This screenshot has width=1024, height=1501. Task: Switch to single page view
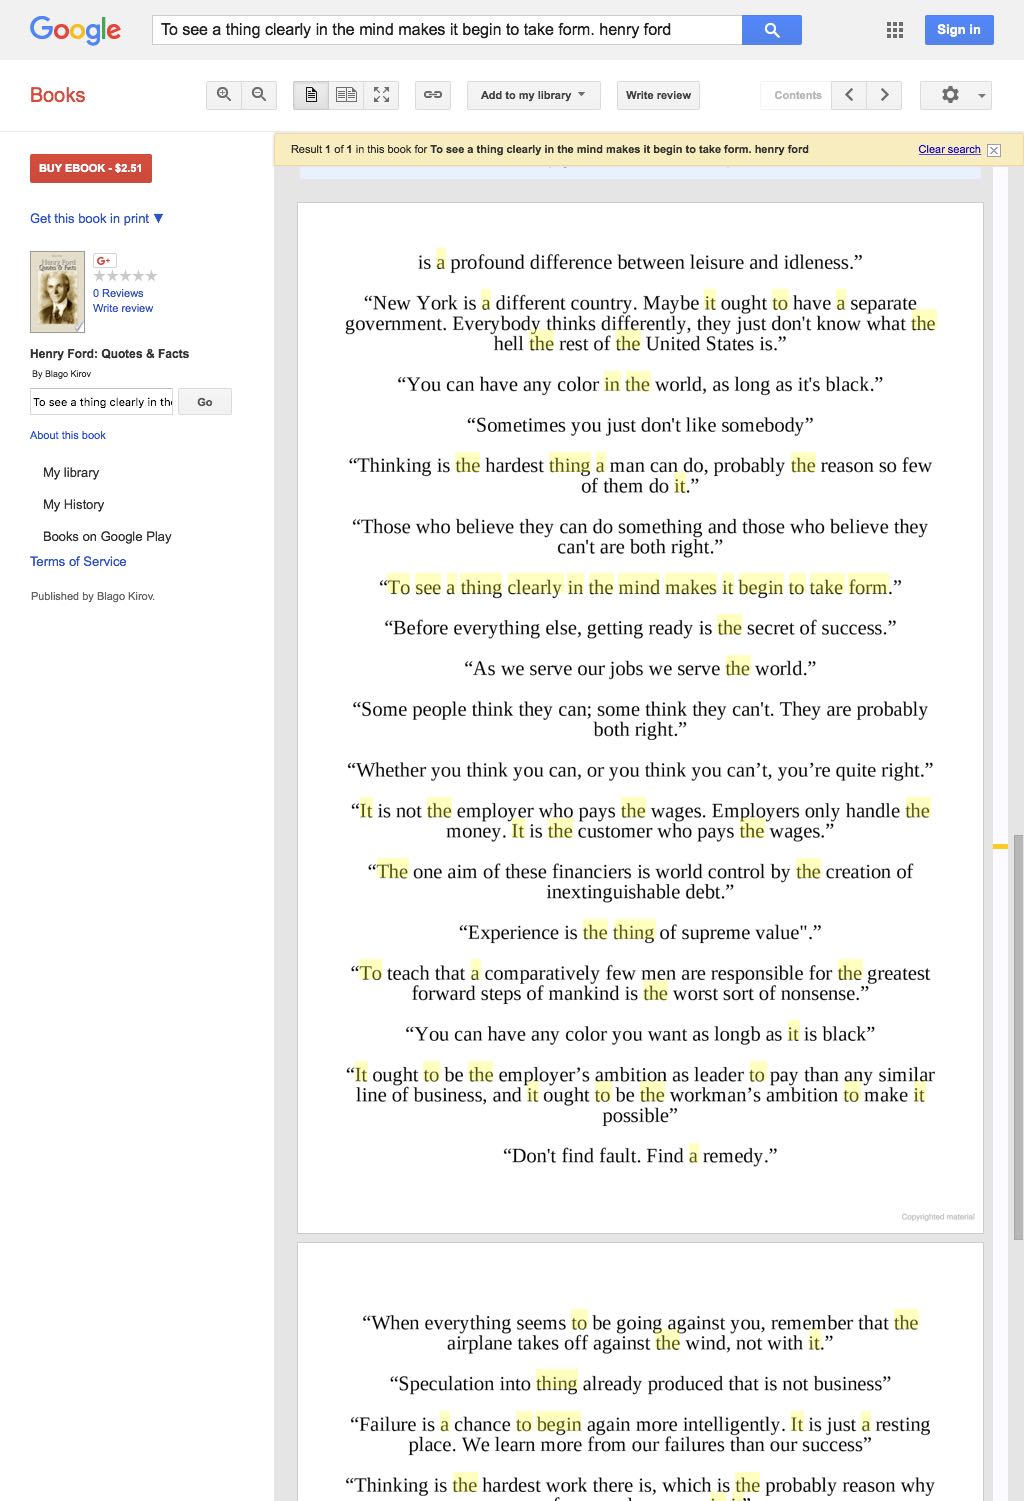click(x=311, y=95)
